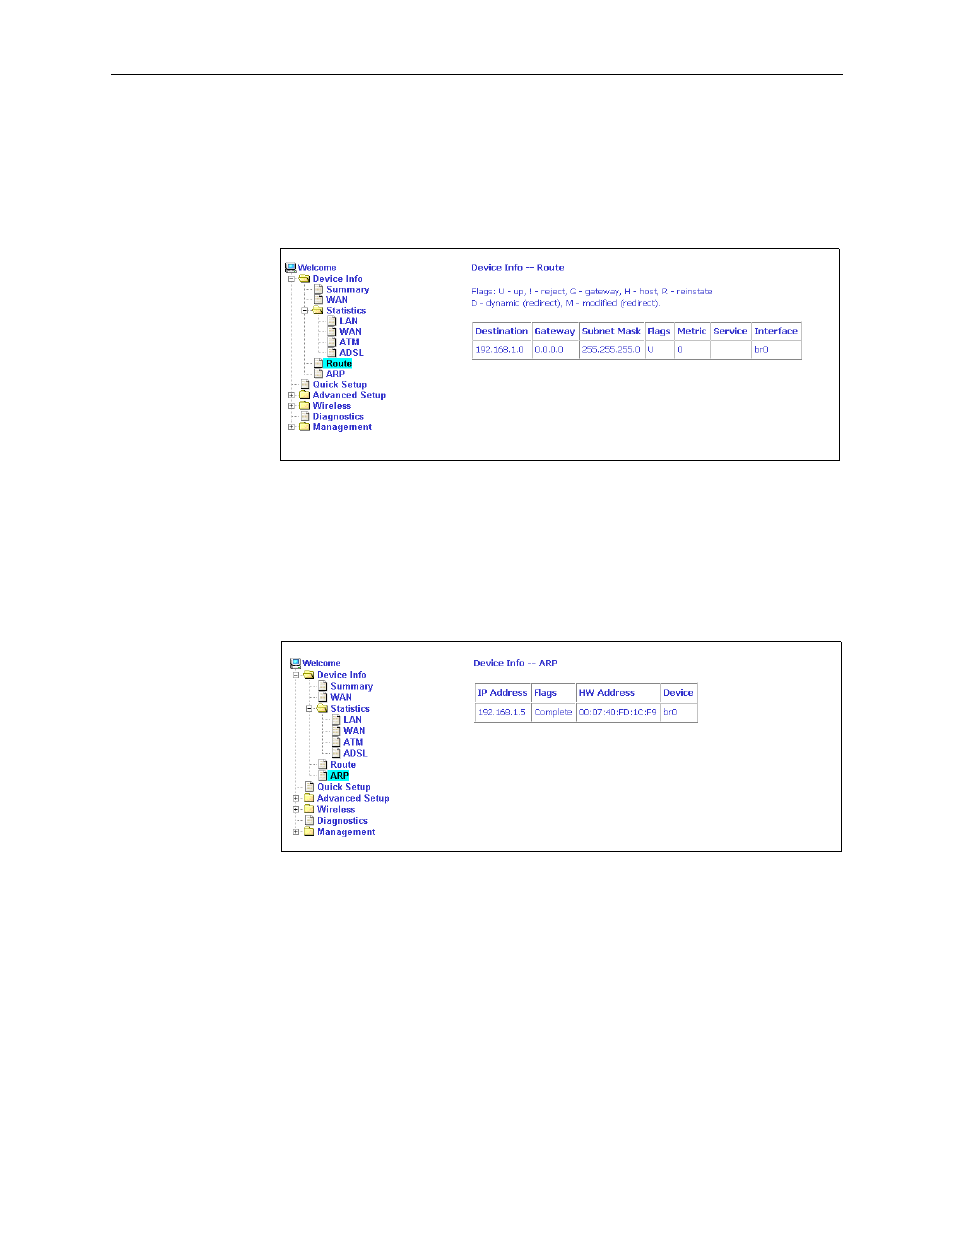Click the Subnet Mask column header

[x=611, y=331]
